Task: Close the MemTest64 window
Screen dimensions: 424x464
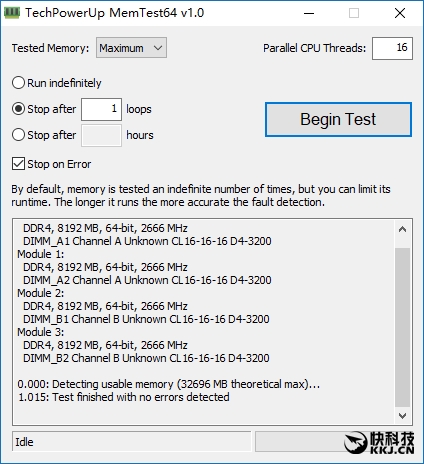Action: 400,13
